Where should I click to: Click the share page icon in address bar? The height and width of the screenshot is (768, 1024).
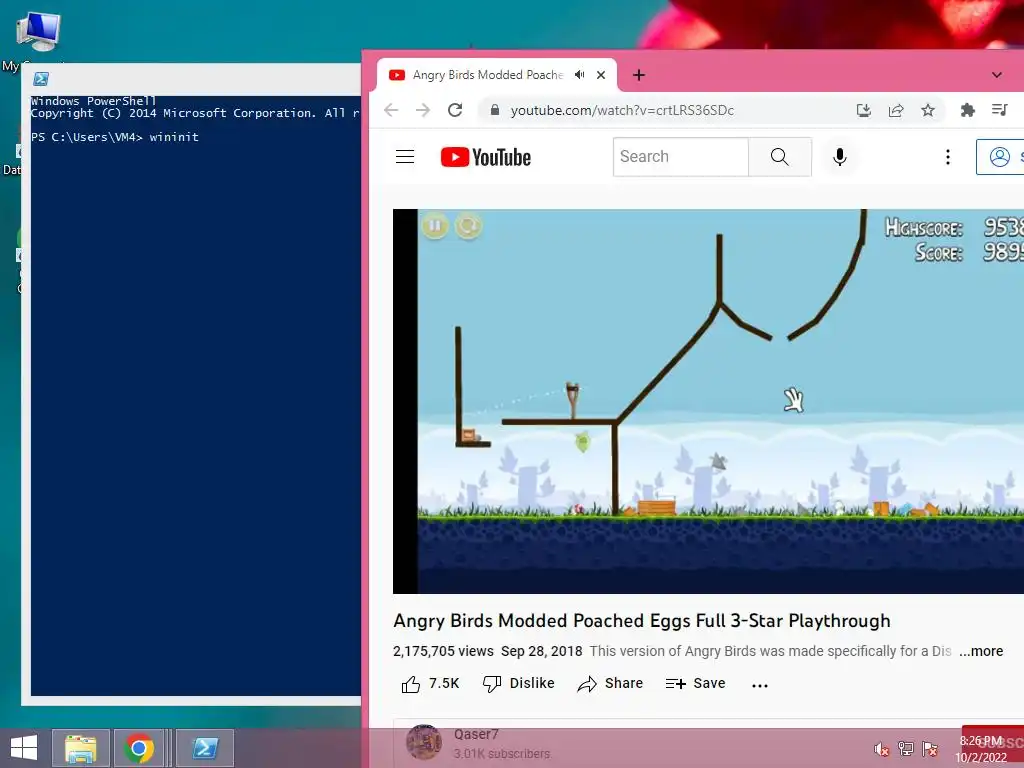click(896, 110)
